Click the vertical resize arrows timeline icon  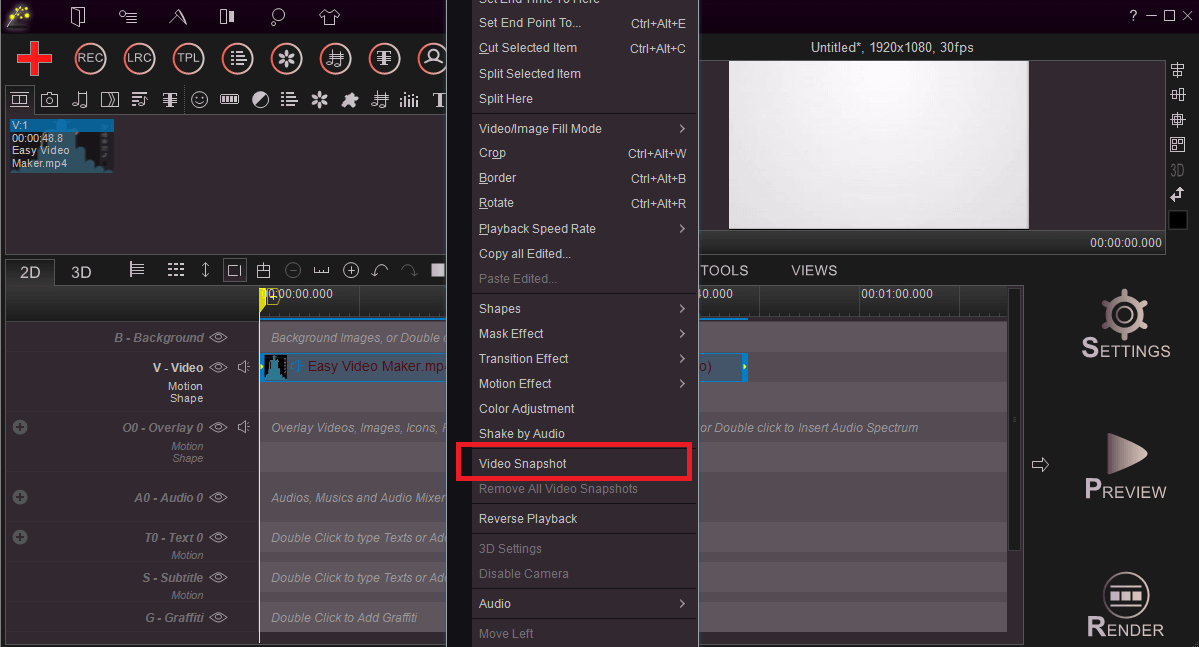click(205, 270)
